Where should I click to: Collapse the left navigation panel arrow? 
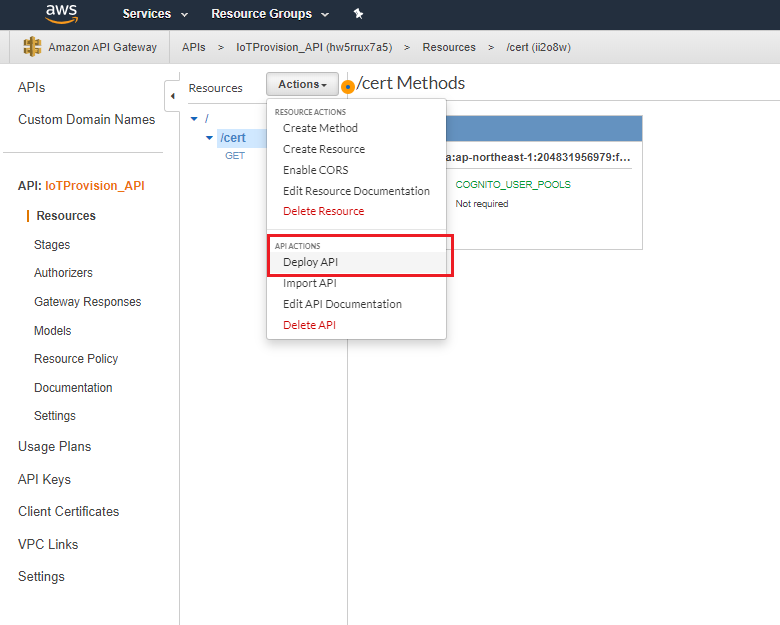tap(172, 96)
